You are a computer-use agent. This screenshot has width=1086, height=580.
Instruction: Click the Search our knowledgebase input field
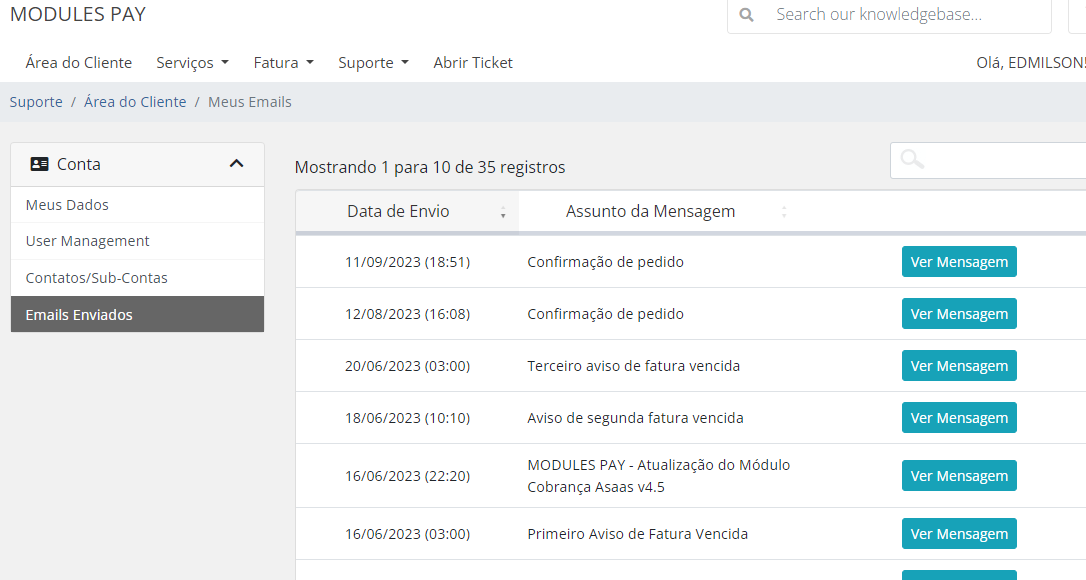point(905,15)
